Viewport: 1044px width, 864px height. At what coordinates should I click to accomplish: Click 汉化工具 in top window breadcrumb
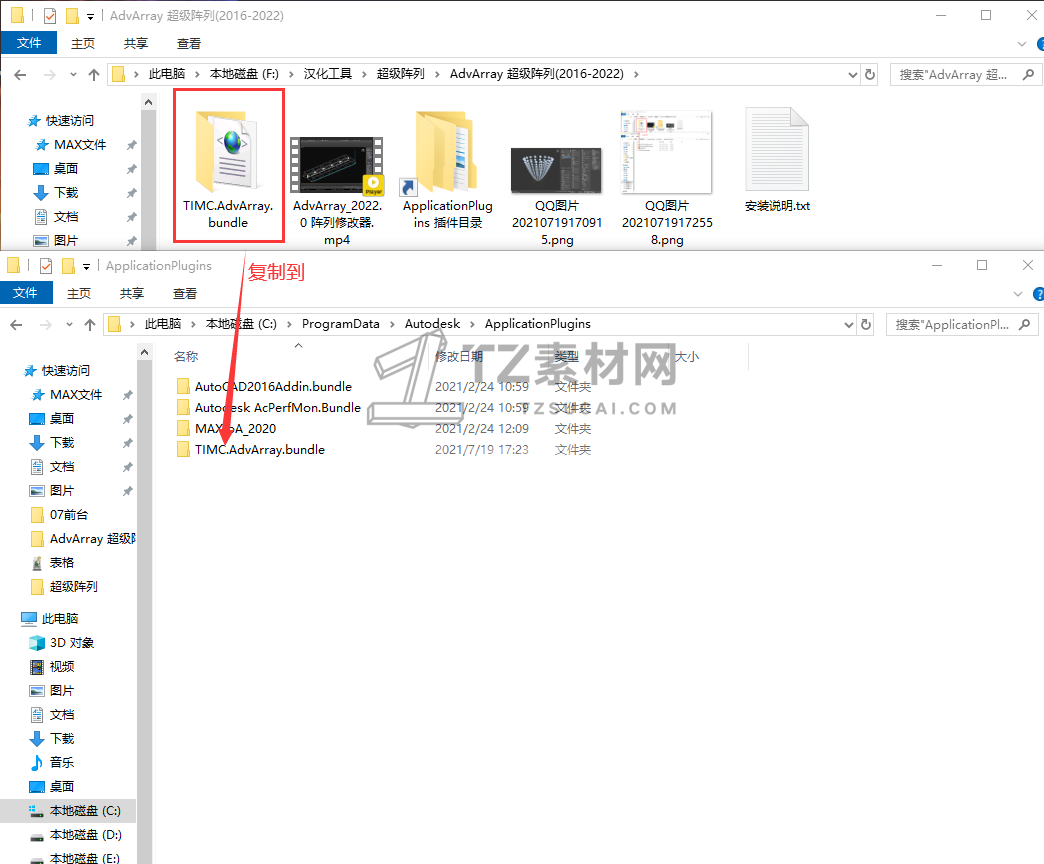pyautogui.click(x=328, y=74)
